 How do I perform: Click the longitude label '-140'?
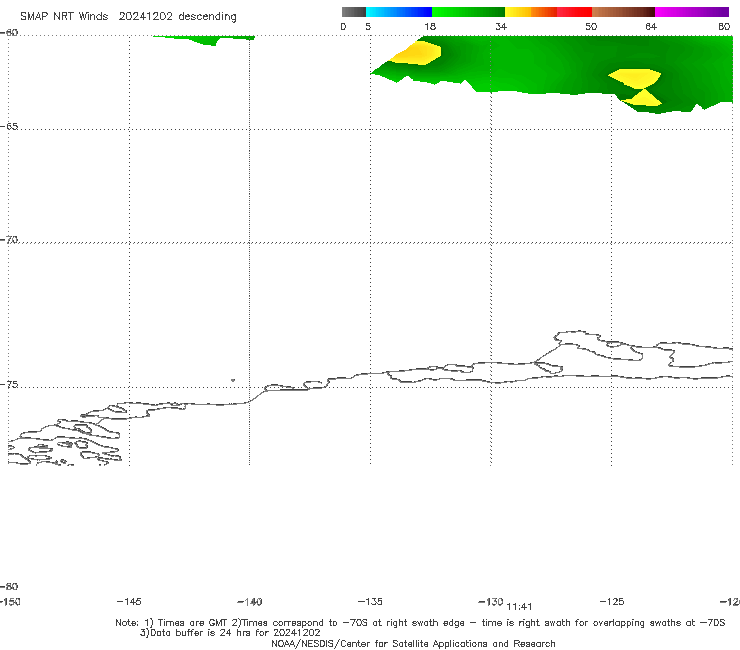(x=250, y=602)
